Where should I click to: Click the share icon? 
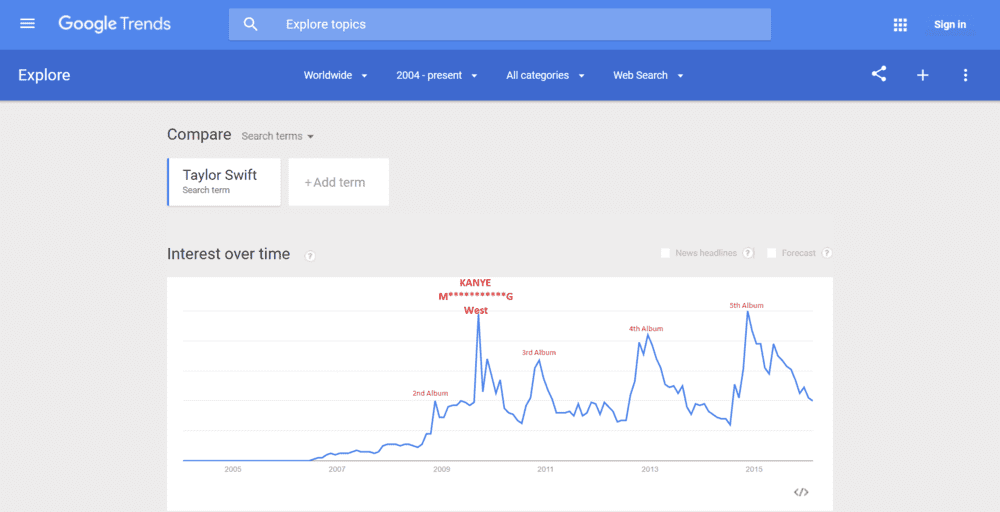tap(879, 74)
